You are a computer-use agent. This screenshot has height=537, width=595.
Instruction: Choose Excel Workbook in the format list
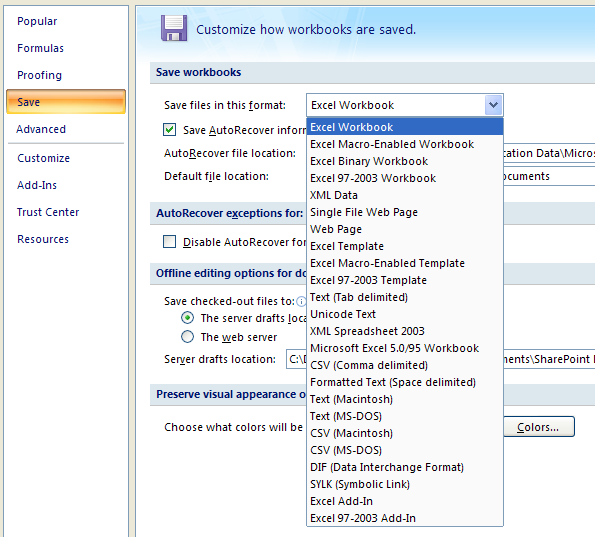[x=405, y=127]
